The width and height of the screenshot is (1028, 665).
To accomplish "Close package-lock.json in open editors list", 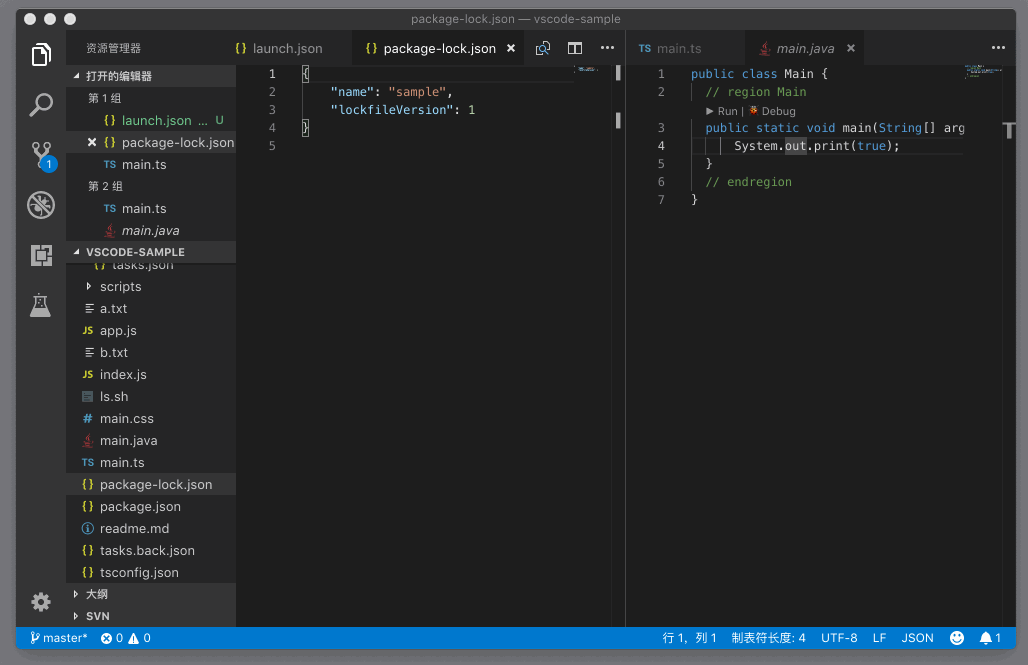I will pos(92,142).
